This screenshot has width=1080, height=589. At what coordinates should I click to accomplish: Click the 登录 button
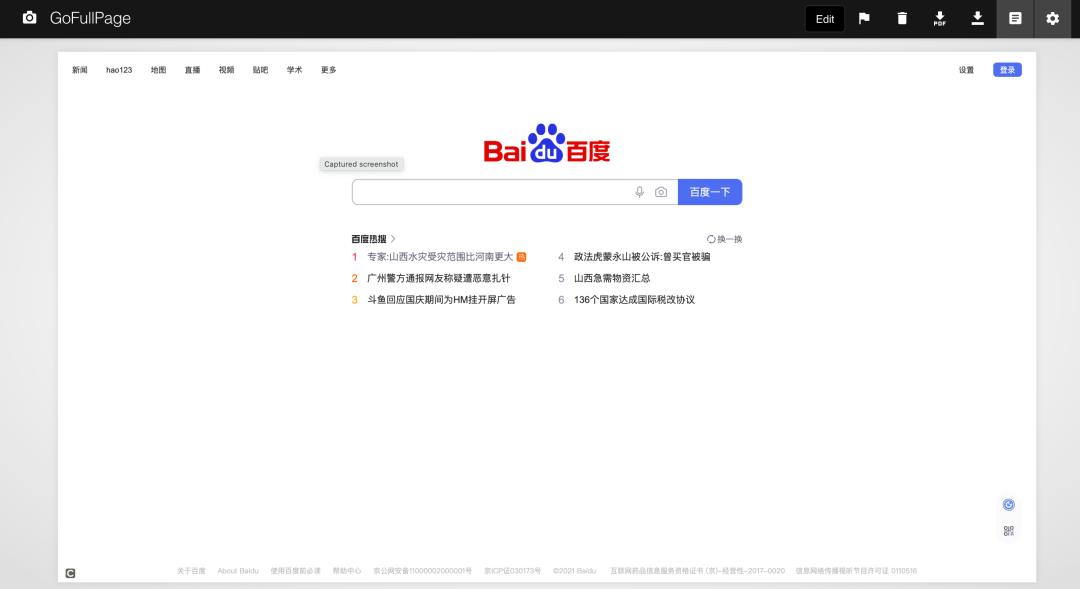(1007, 69)
